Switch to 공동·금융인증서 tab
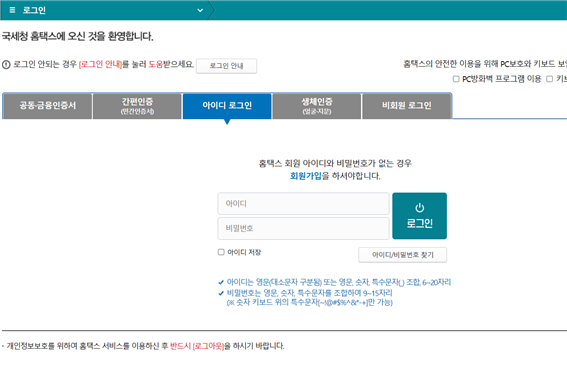The height and width of the screenshot is (370, 567). tap(47, 106)
